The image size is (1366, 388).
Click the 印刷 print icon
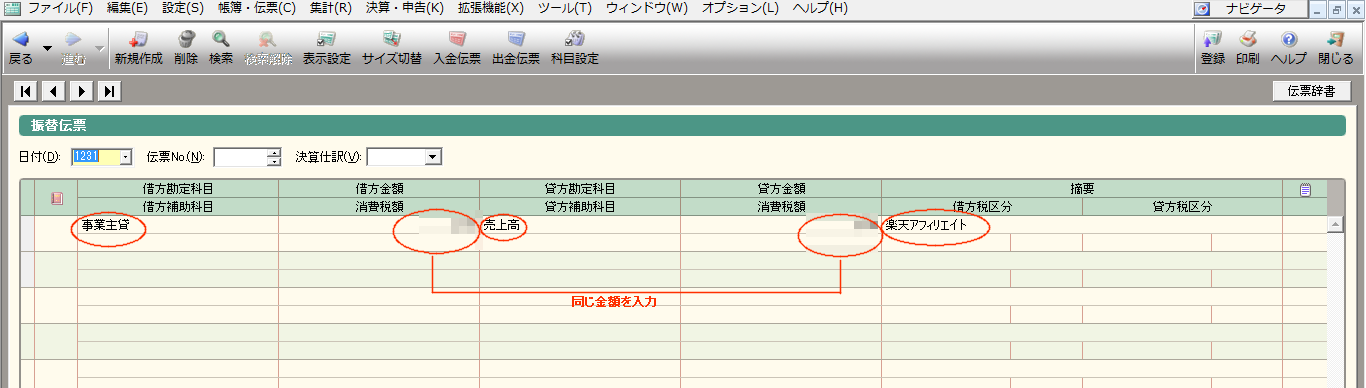pos(1247,48)
